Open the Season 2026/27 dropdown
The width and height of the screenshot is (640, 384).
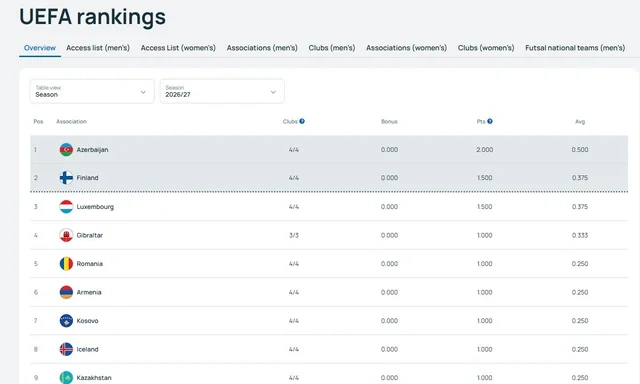[x=222, y=91]
